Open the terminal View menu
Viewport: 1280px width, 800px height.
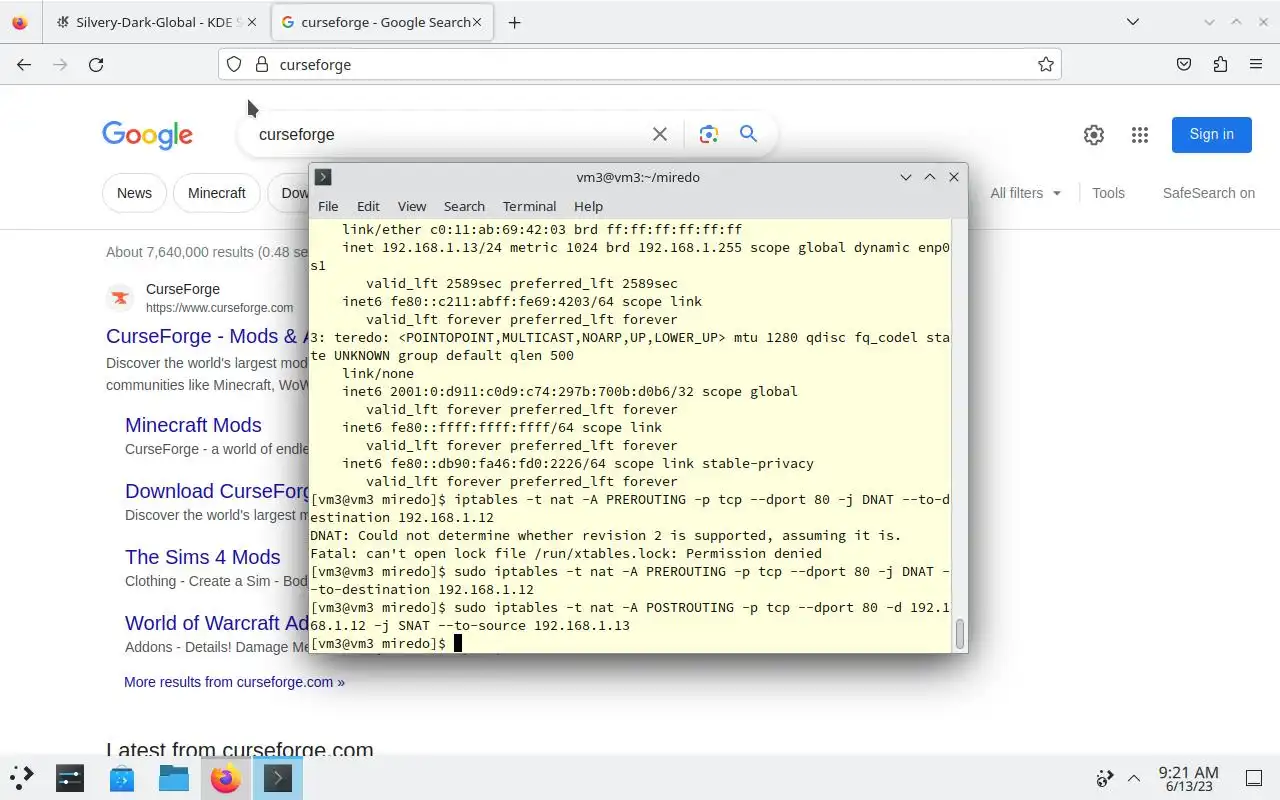(x=412, y=206)
